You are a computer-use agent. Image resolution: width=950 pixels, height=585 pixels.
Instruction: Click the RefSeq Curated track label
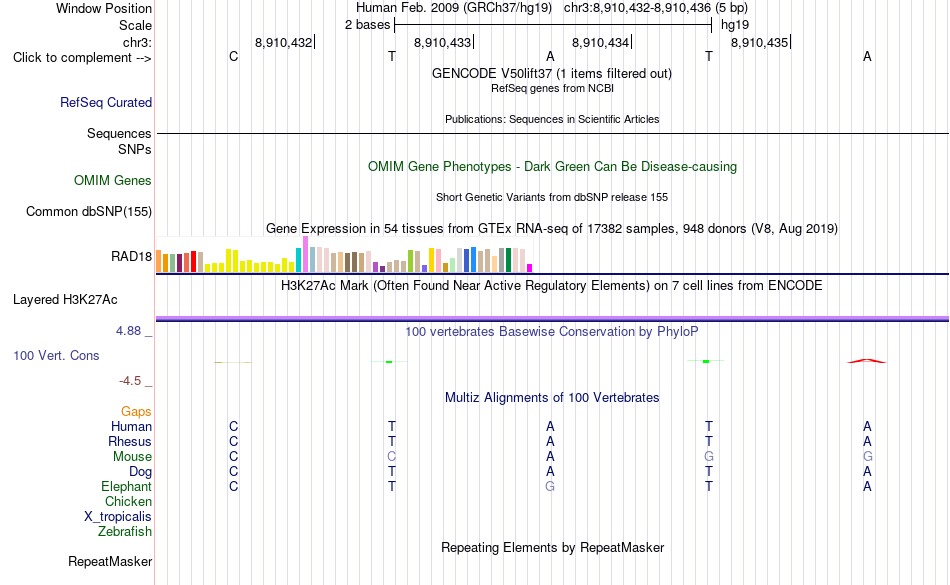[105, 102]
